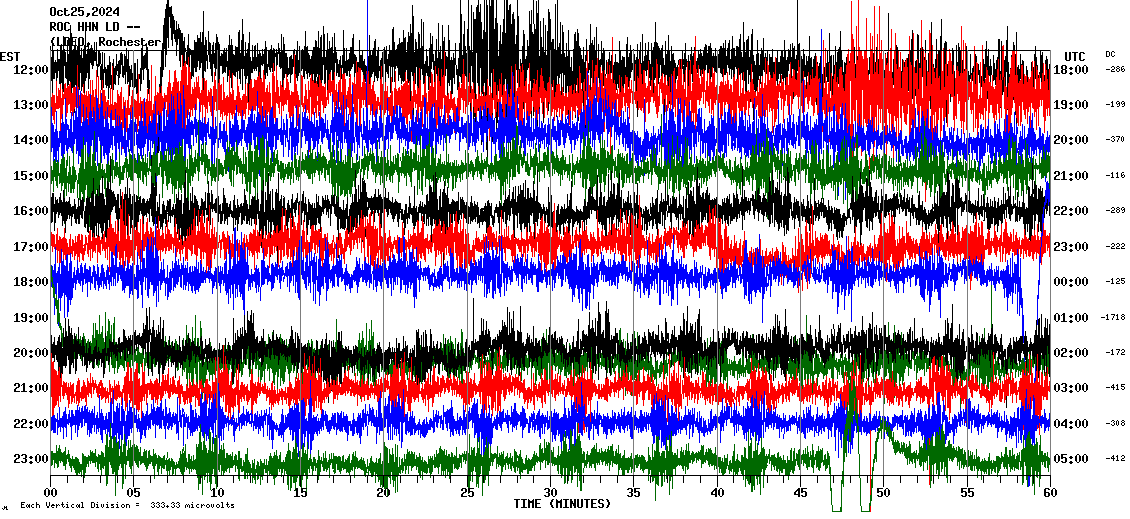Click the 20:00 label on EST axis
Screen dimensions: 1130x519
point(31,352)
